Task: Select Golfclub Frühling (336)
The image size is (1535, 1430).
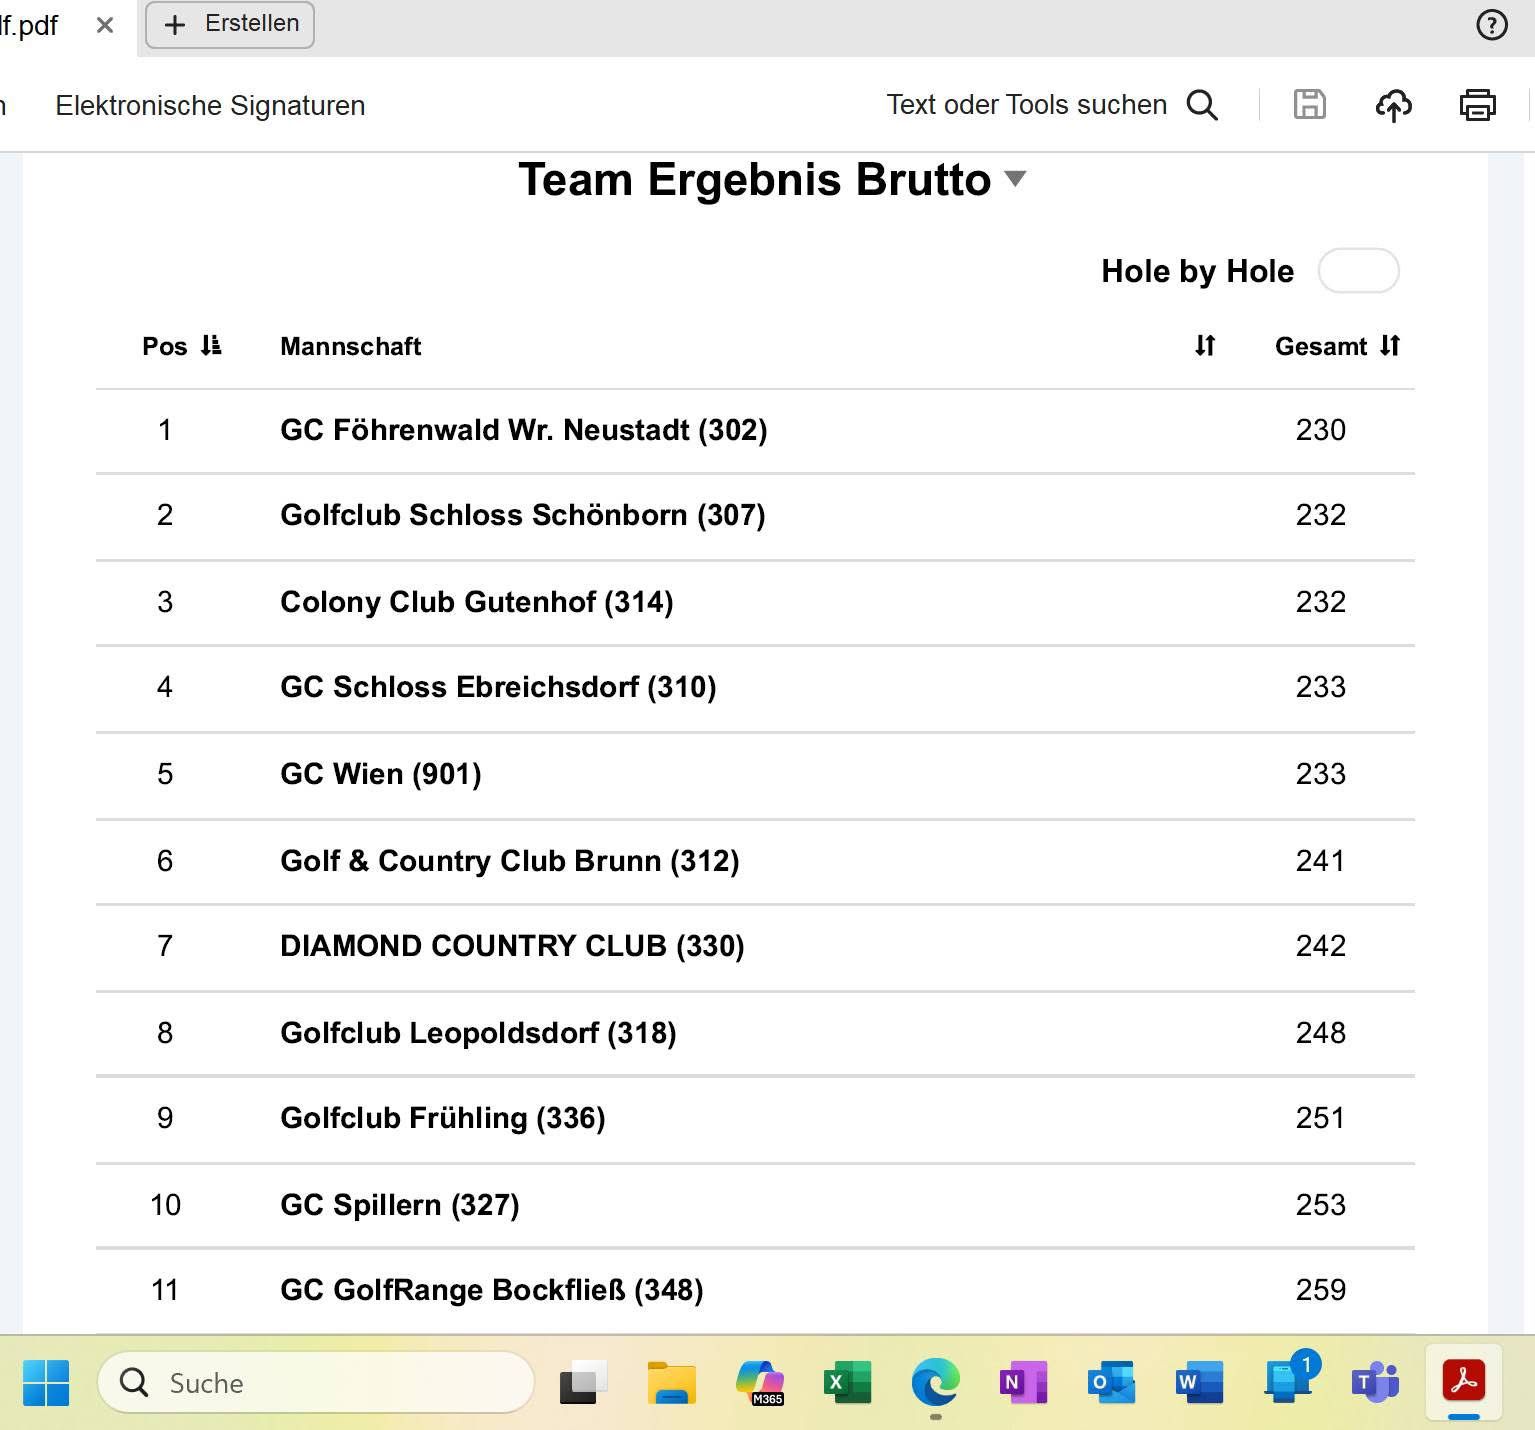Action: pos(443,1118)
